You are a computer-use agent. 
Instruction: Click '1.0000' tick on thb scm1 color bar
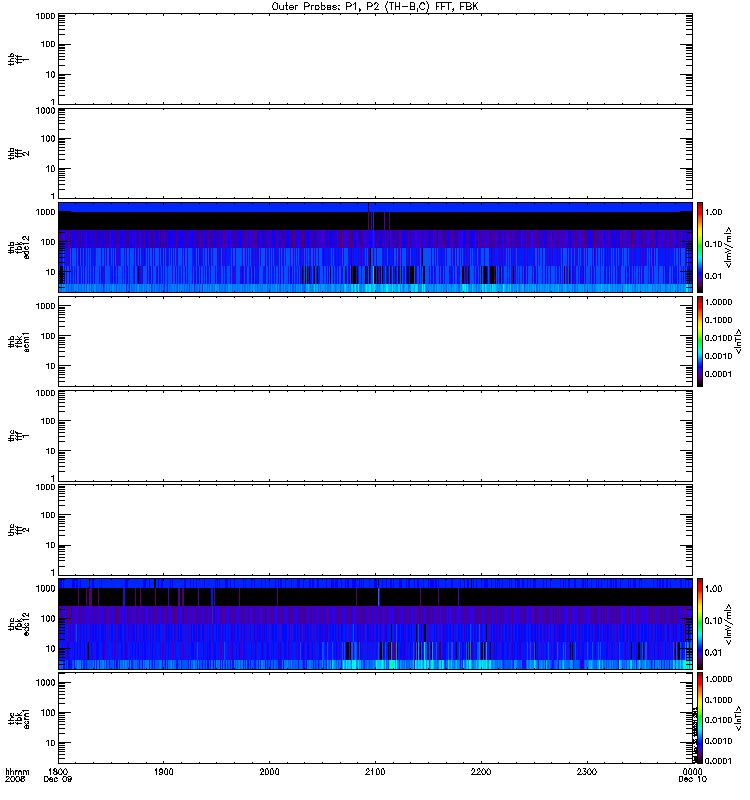(x=718, y=302)
